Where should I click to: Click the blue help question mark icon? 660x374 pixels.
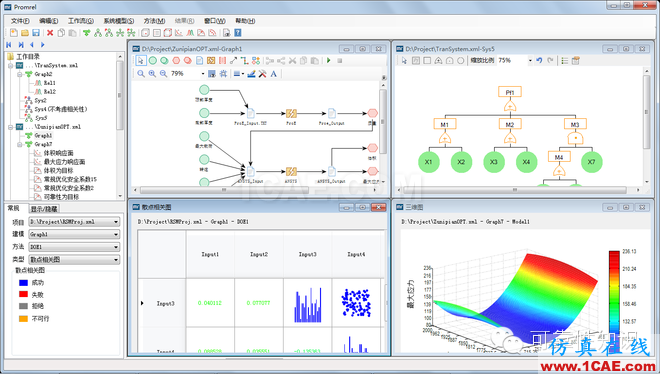pyautogui.click(x=238, y=33)
